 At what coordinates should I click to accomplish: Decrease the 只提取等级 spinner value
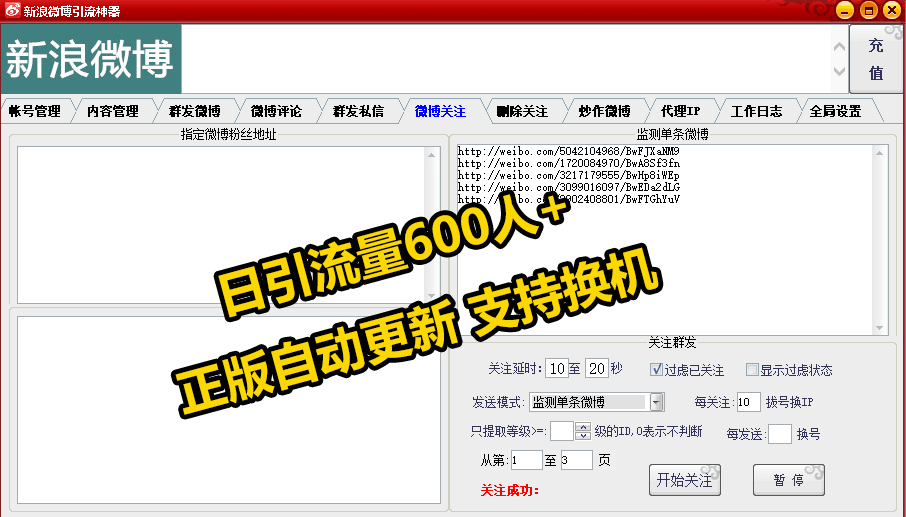(x=584, y=436)
